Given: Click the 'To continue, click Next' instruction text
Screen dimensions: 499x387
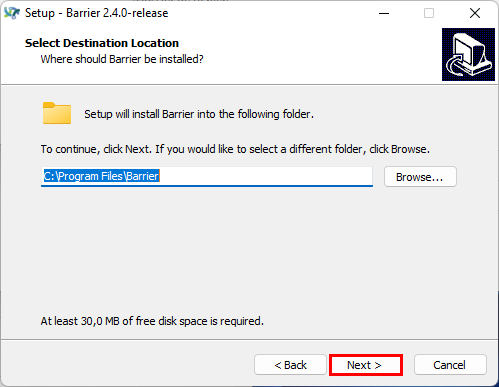Looking at the screenshot, I should [x=235, y=149].
